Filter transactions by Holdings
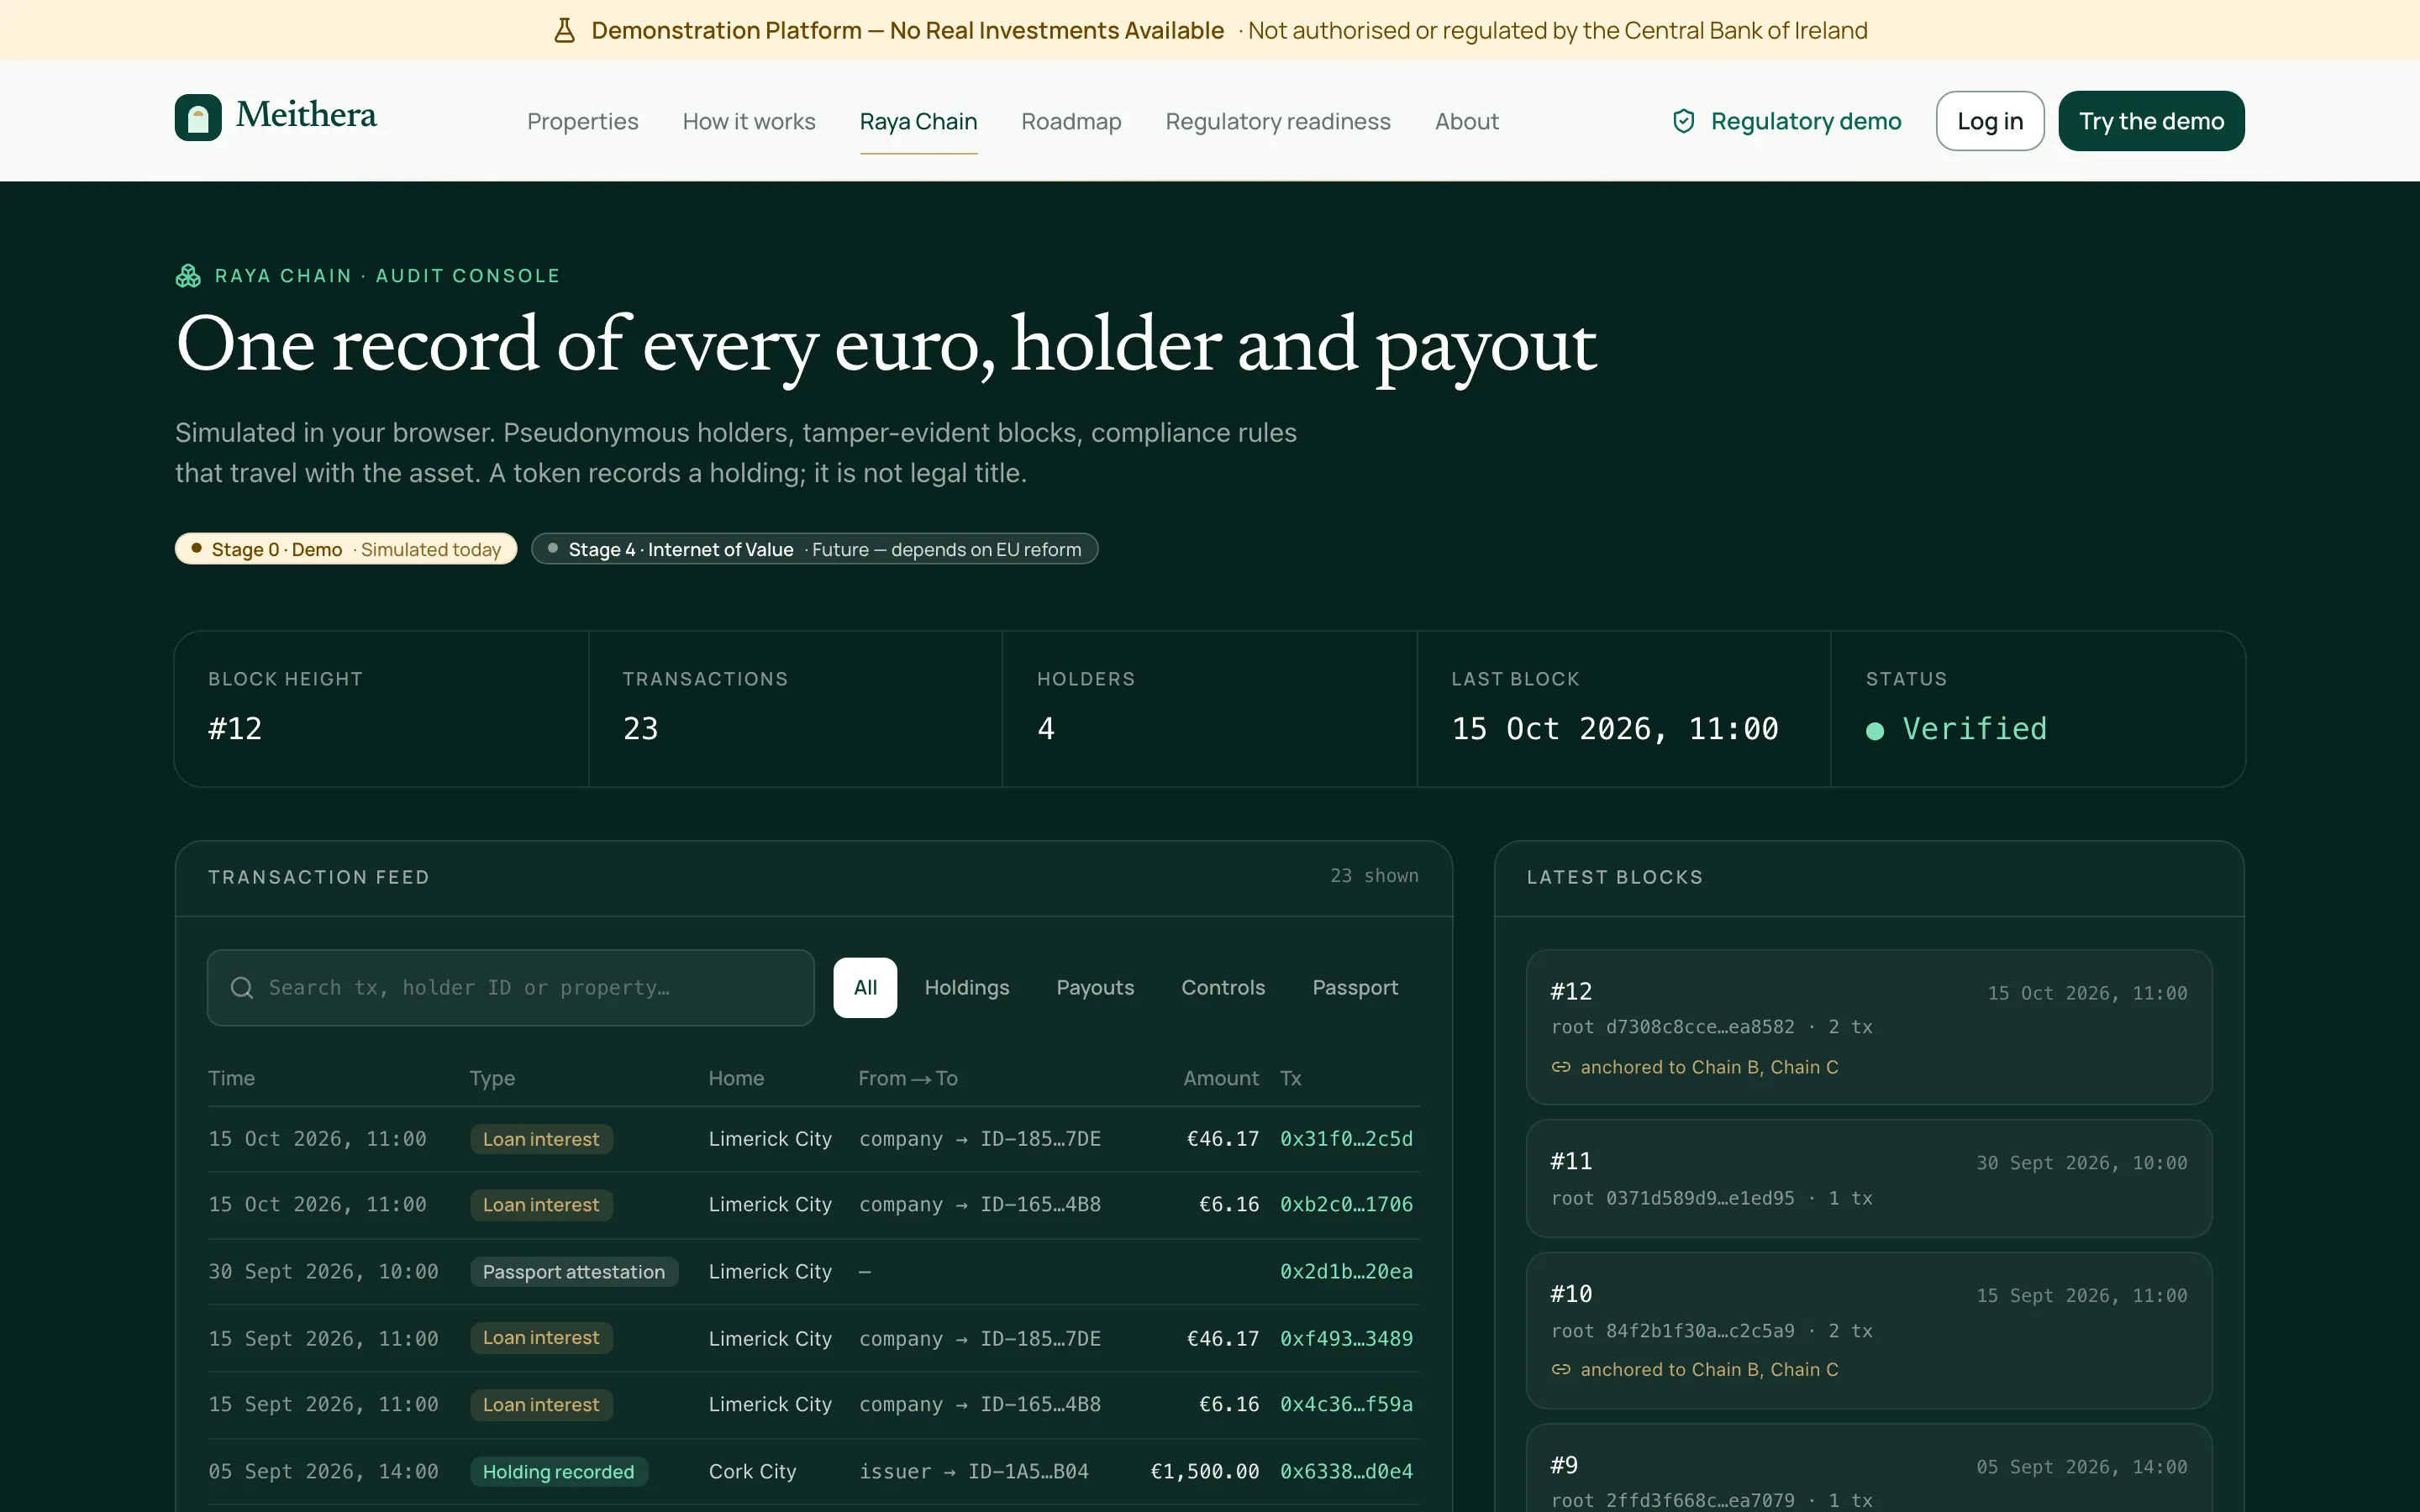Image resolution: width=2420 pixels, height=1512 pixels. click(967, 988)
